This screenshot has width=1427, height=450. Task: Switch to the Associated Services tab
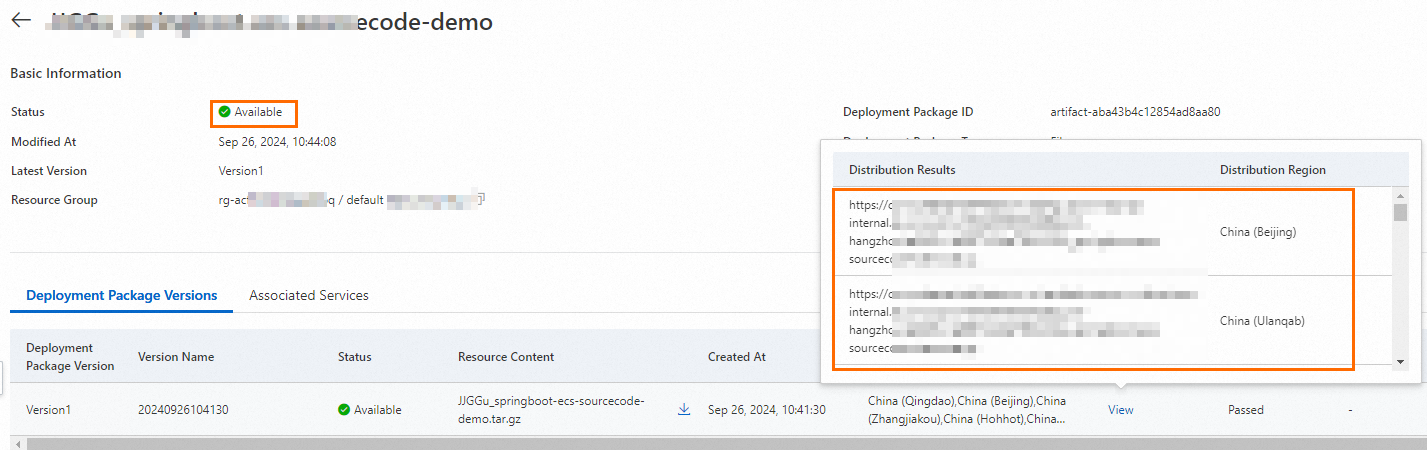[x=309, y=295]
